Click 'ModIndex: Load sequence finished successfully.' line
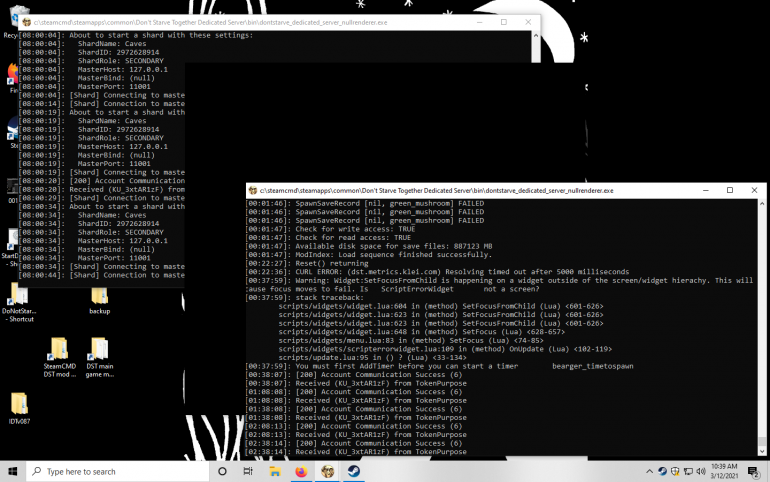The width and height of the screenshot is (770, 482). pos(368,255)
